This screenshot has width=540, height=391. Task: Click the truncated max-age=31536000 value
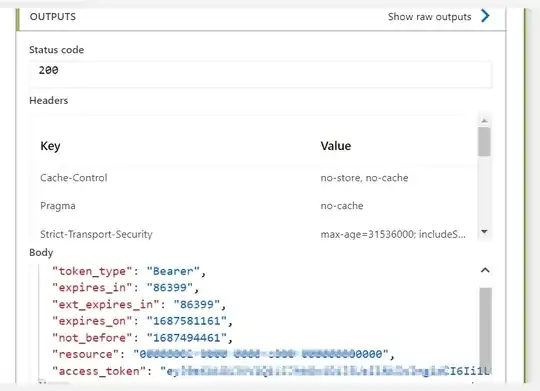[x=393, y=234]
